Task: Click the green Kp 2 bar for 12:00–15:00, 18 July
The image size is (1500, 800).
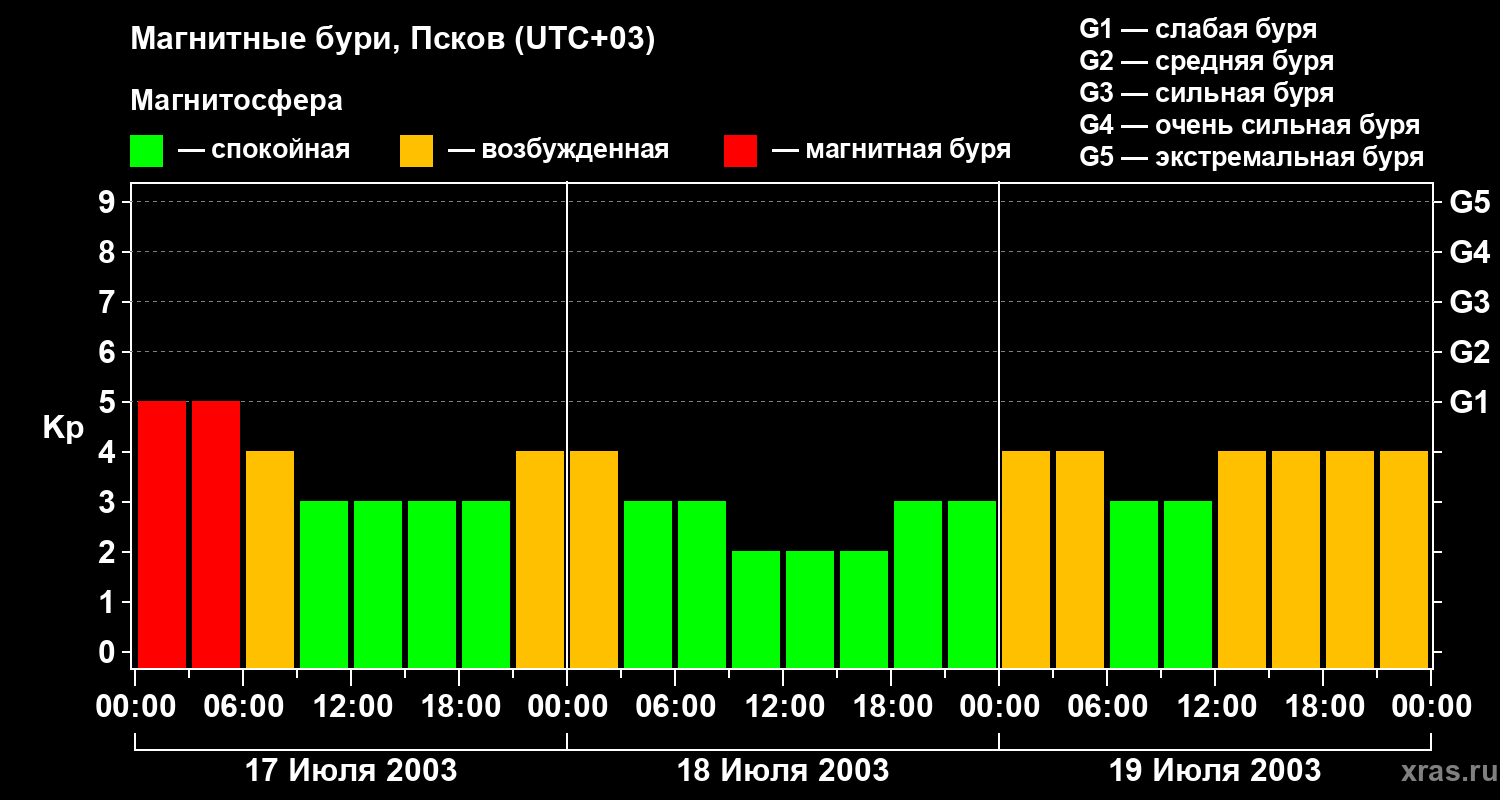Action: [x=810, y=609]
